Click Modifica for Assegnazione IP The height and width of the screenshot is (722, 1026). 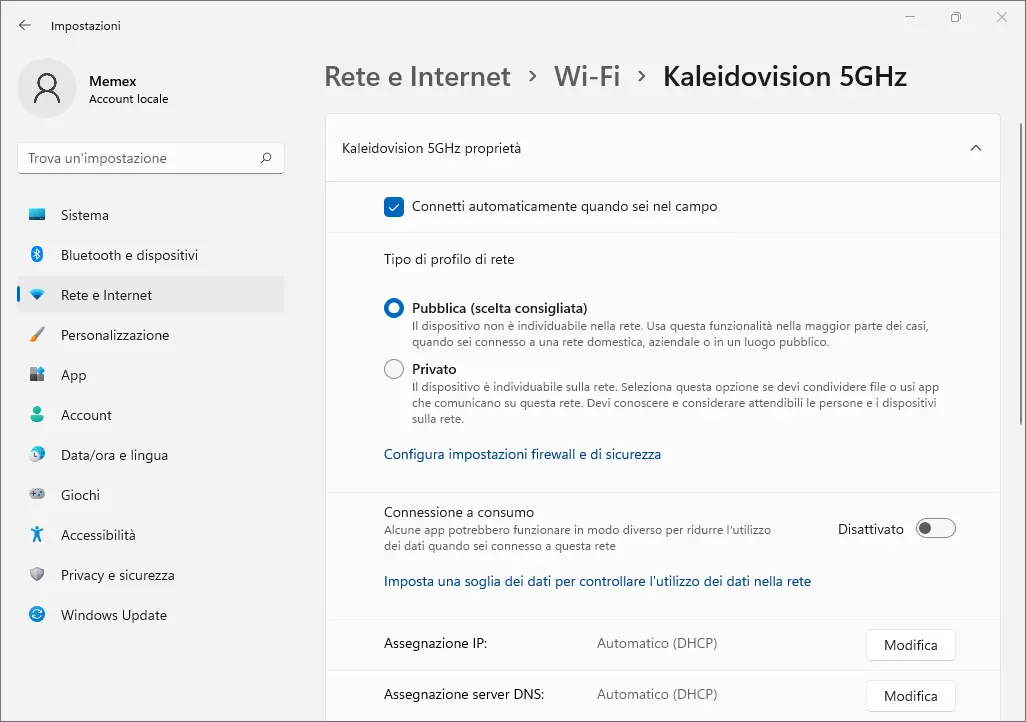[911, 645]
